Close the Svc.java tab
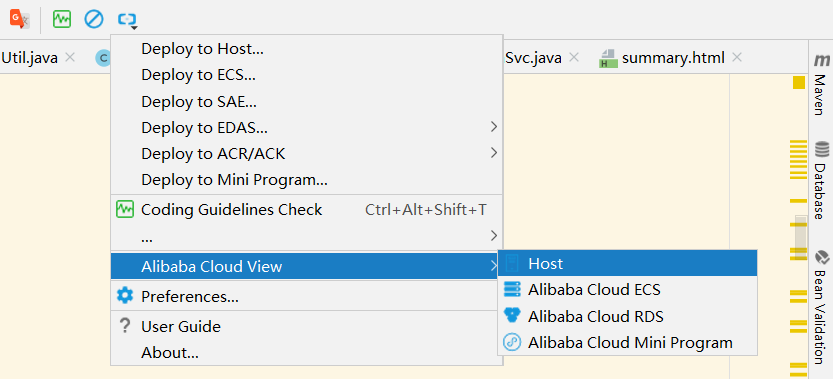Screen dimensions: 833x379 [x=574, y=57]
